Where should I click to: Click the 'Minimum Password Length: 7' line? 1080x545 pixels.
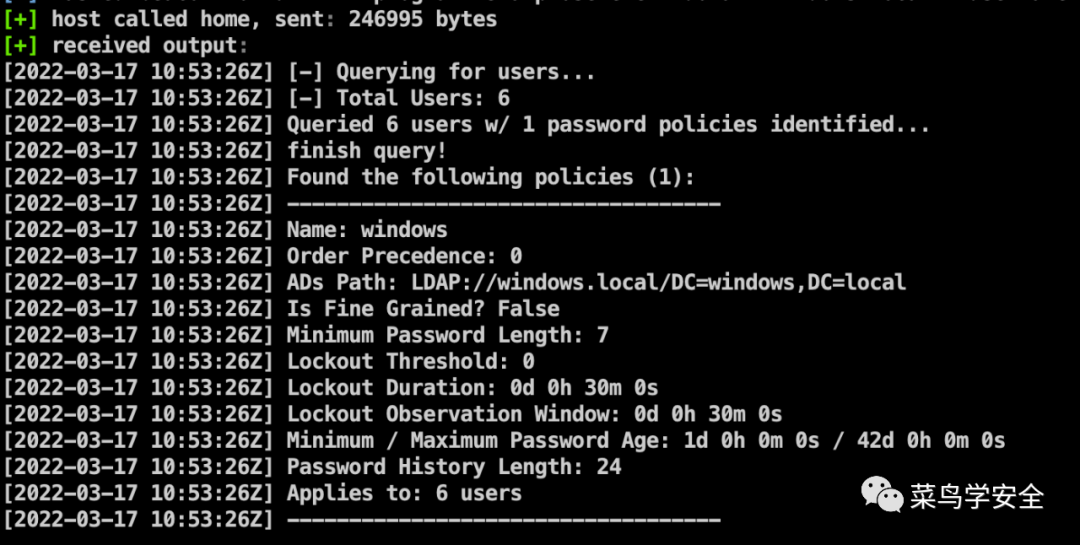[x=448, y=335]
